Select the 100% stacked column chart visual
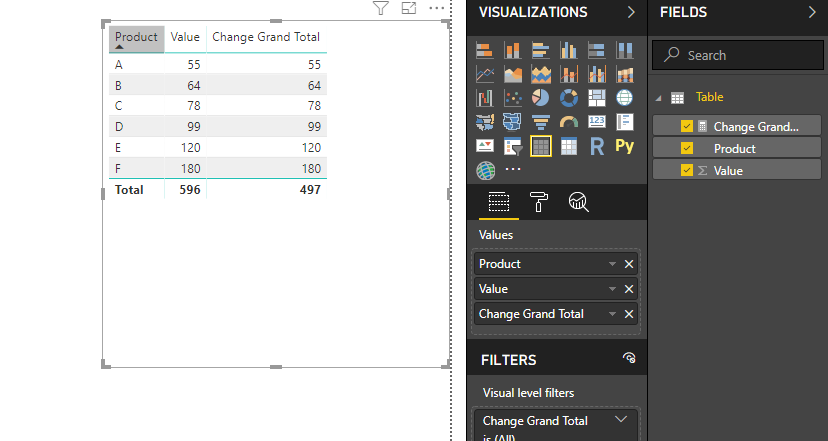The width and height of the screenshot is (828, 441). (625, 51)
